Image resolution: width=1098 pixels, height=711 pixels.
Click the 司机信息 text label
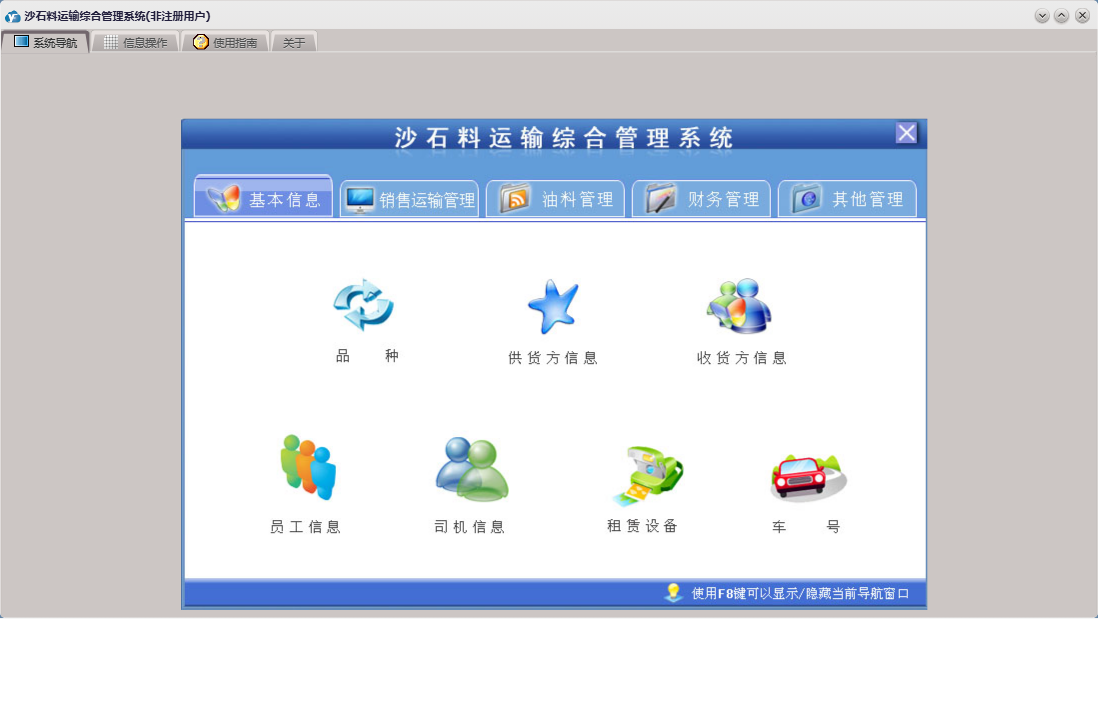click(x=470, y=527)
